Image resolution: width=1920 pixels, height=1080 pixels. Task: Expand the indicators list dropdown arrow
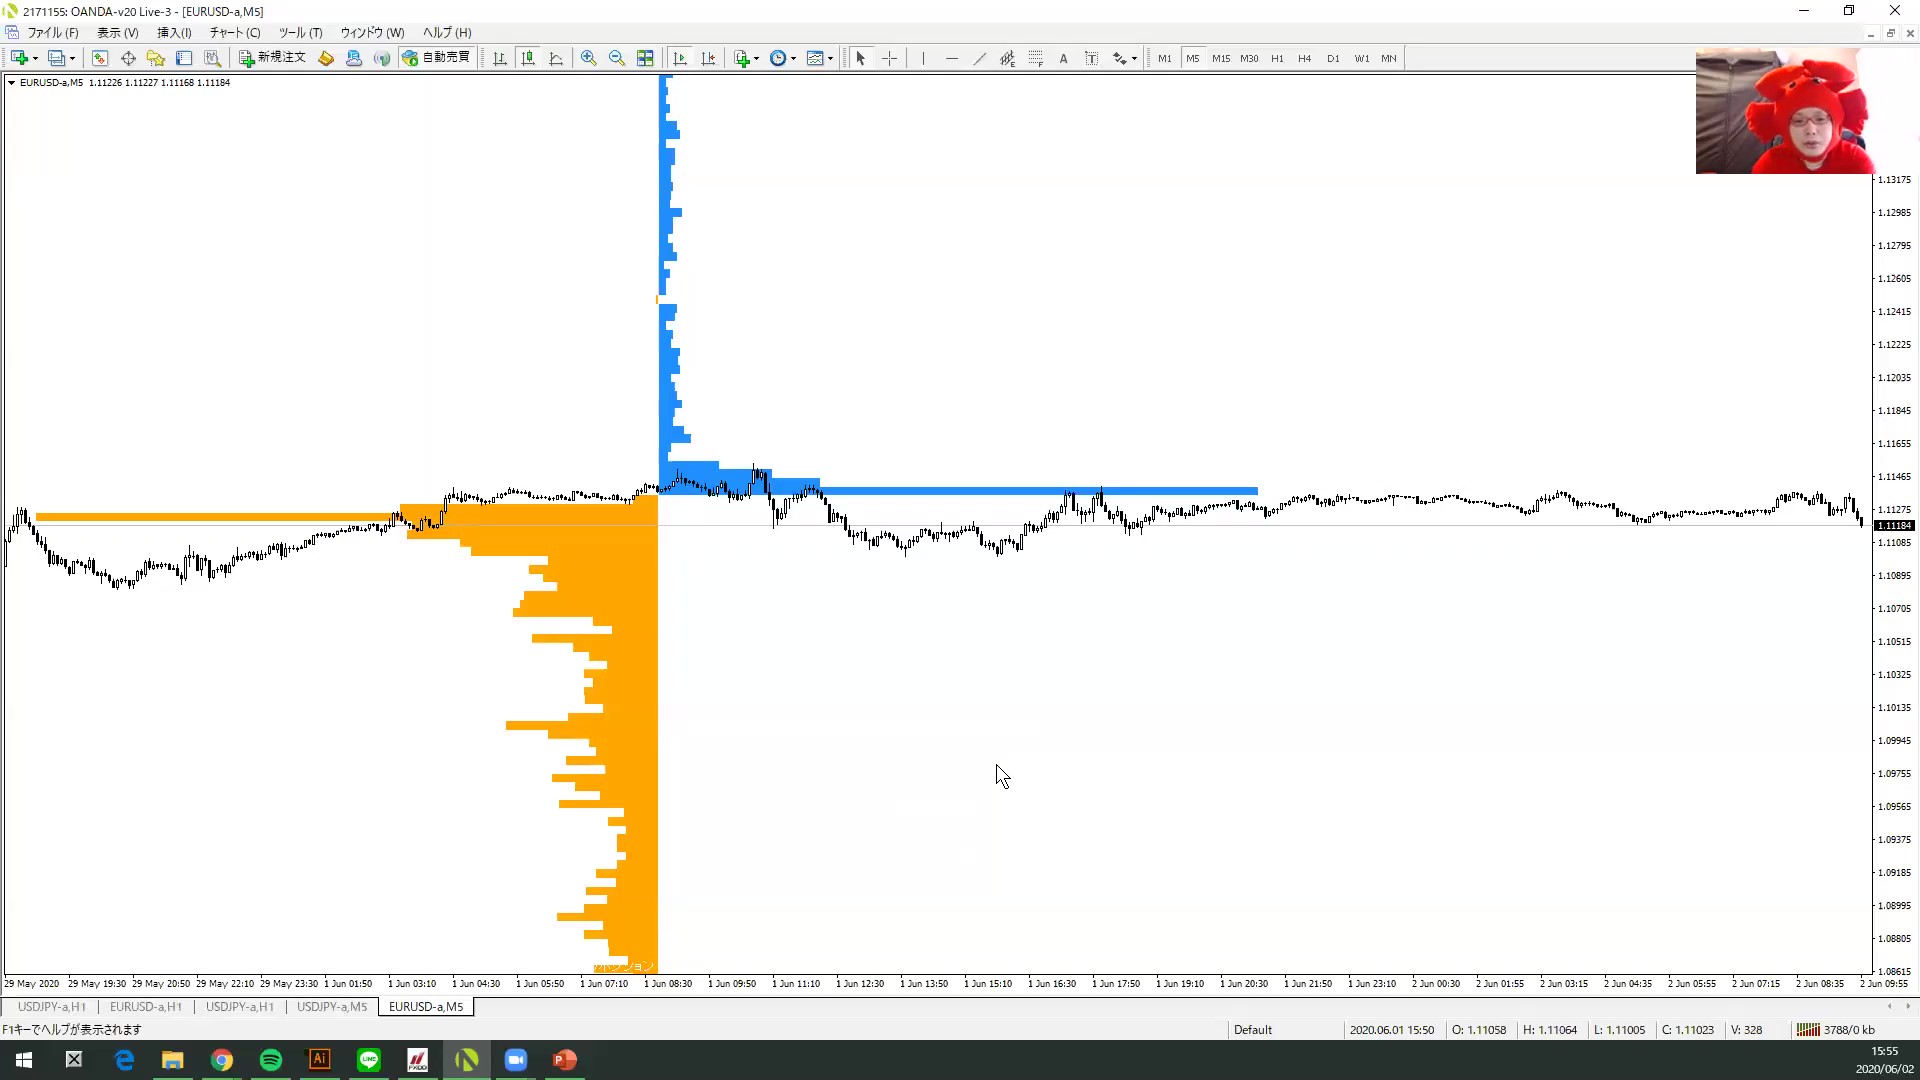click(756, 58)
